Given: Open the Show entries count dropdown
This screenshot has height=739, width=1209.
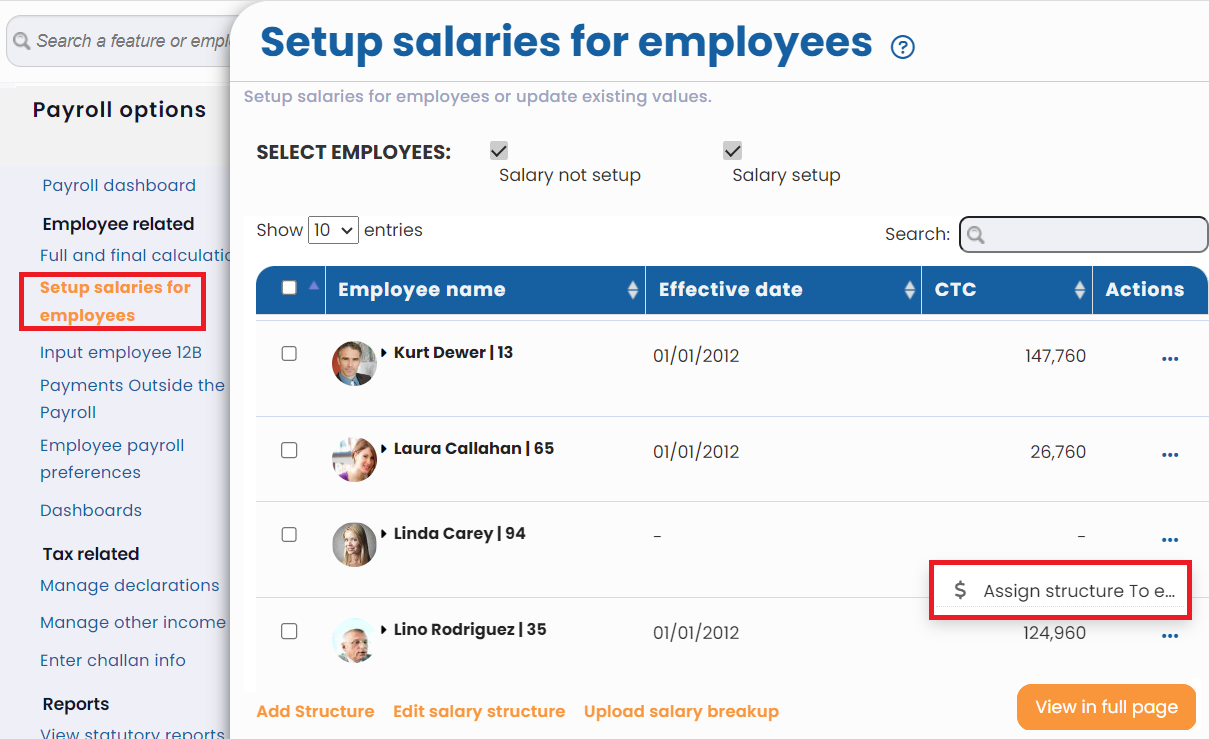Looking at the screenshot, I should (x=333, y=230).
